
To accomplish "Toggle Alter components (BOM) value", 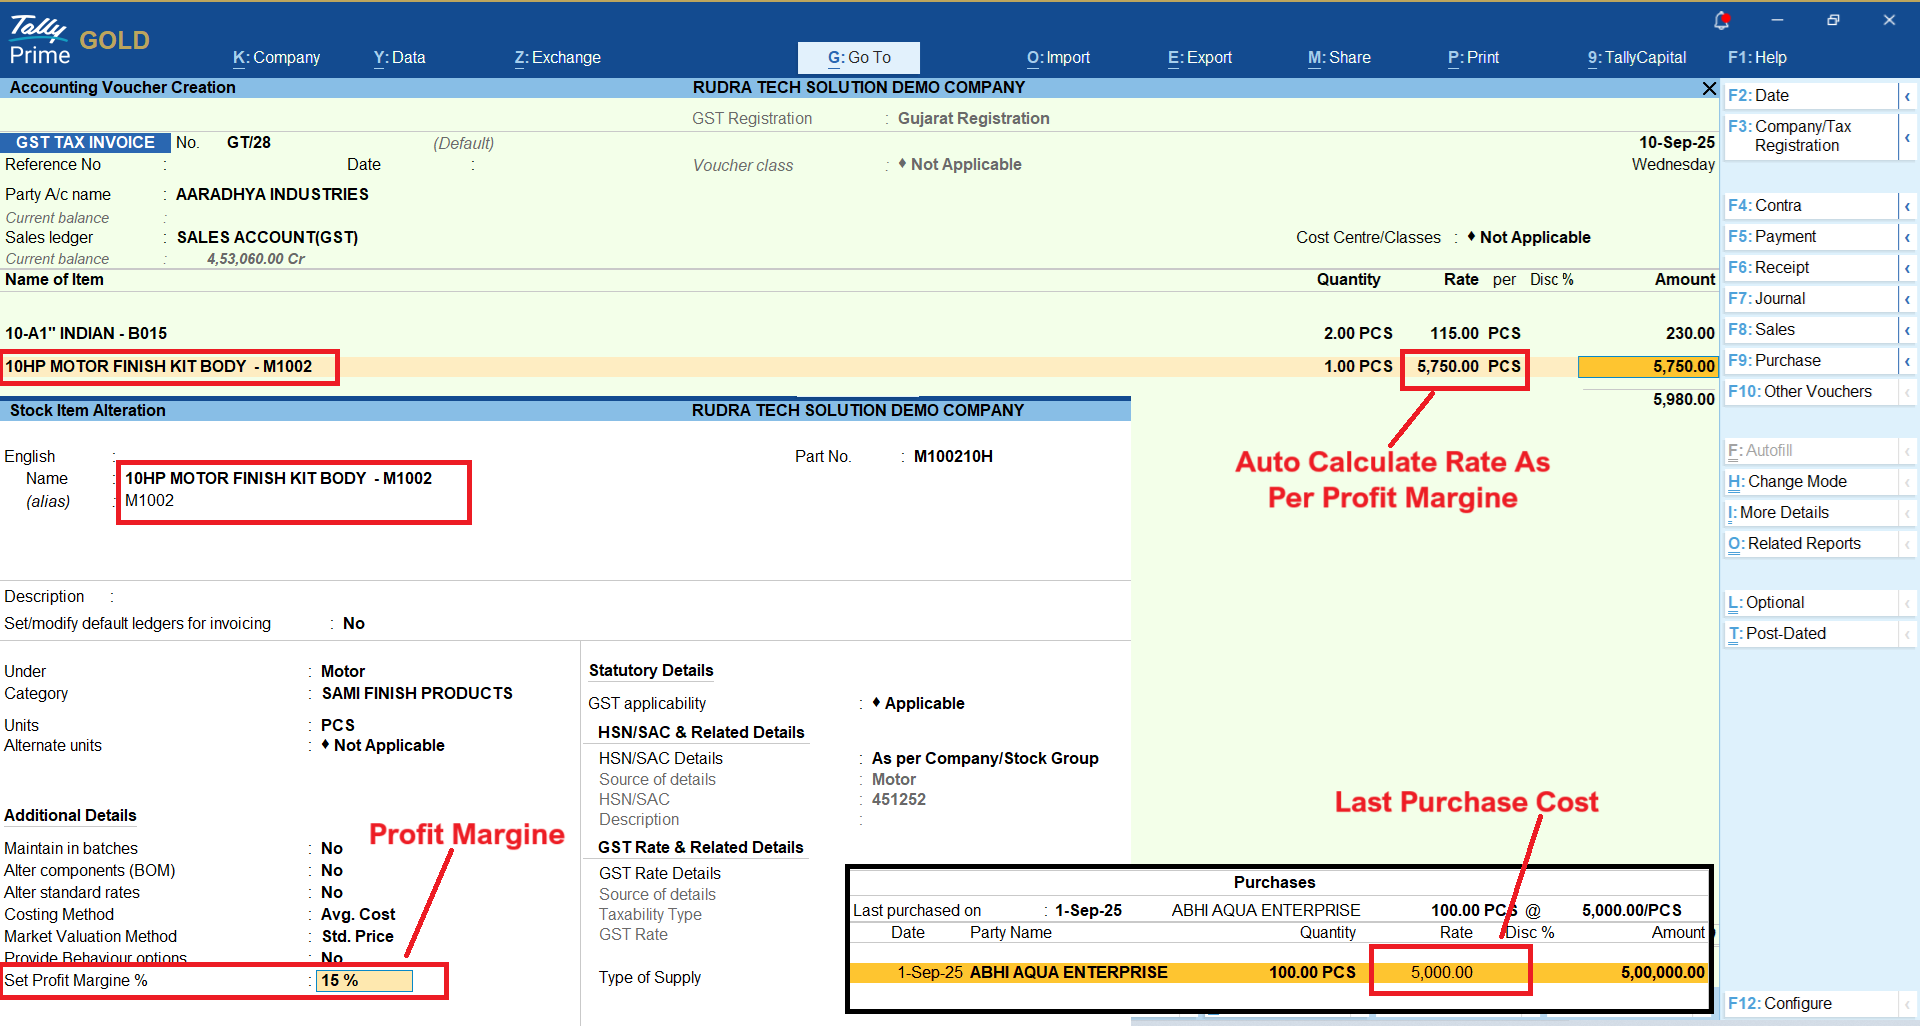I will tap(332, 870).
